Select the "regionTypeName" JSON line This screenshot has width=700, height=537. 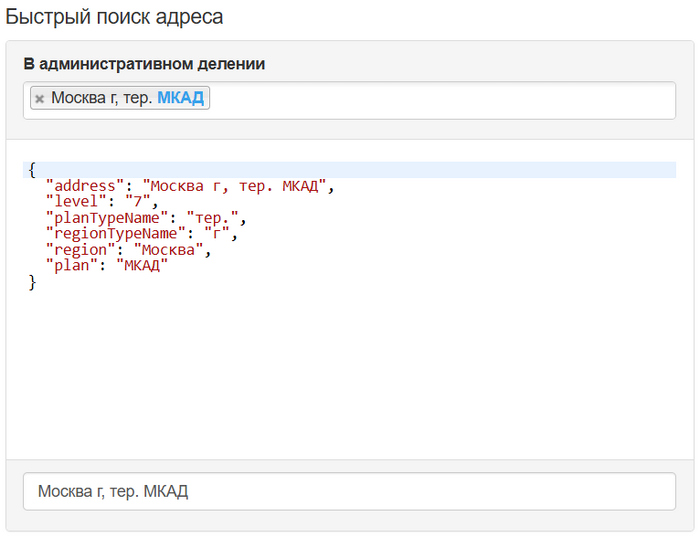point(142,234)
